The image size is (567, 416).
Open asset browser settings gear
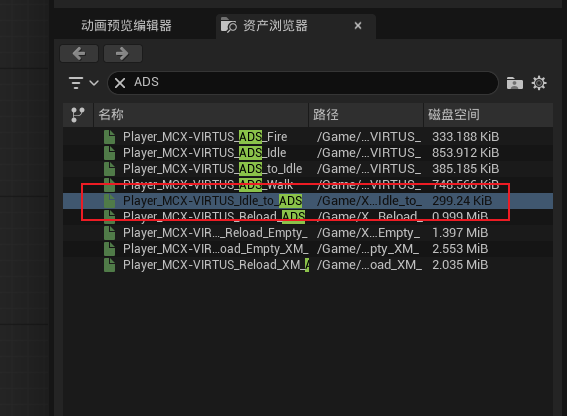tap(539, 83)
